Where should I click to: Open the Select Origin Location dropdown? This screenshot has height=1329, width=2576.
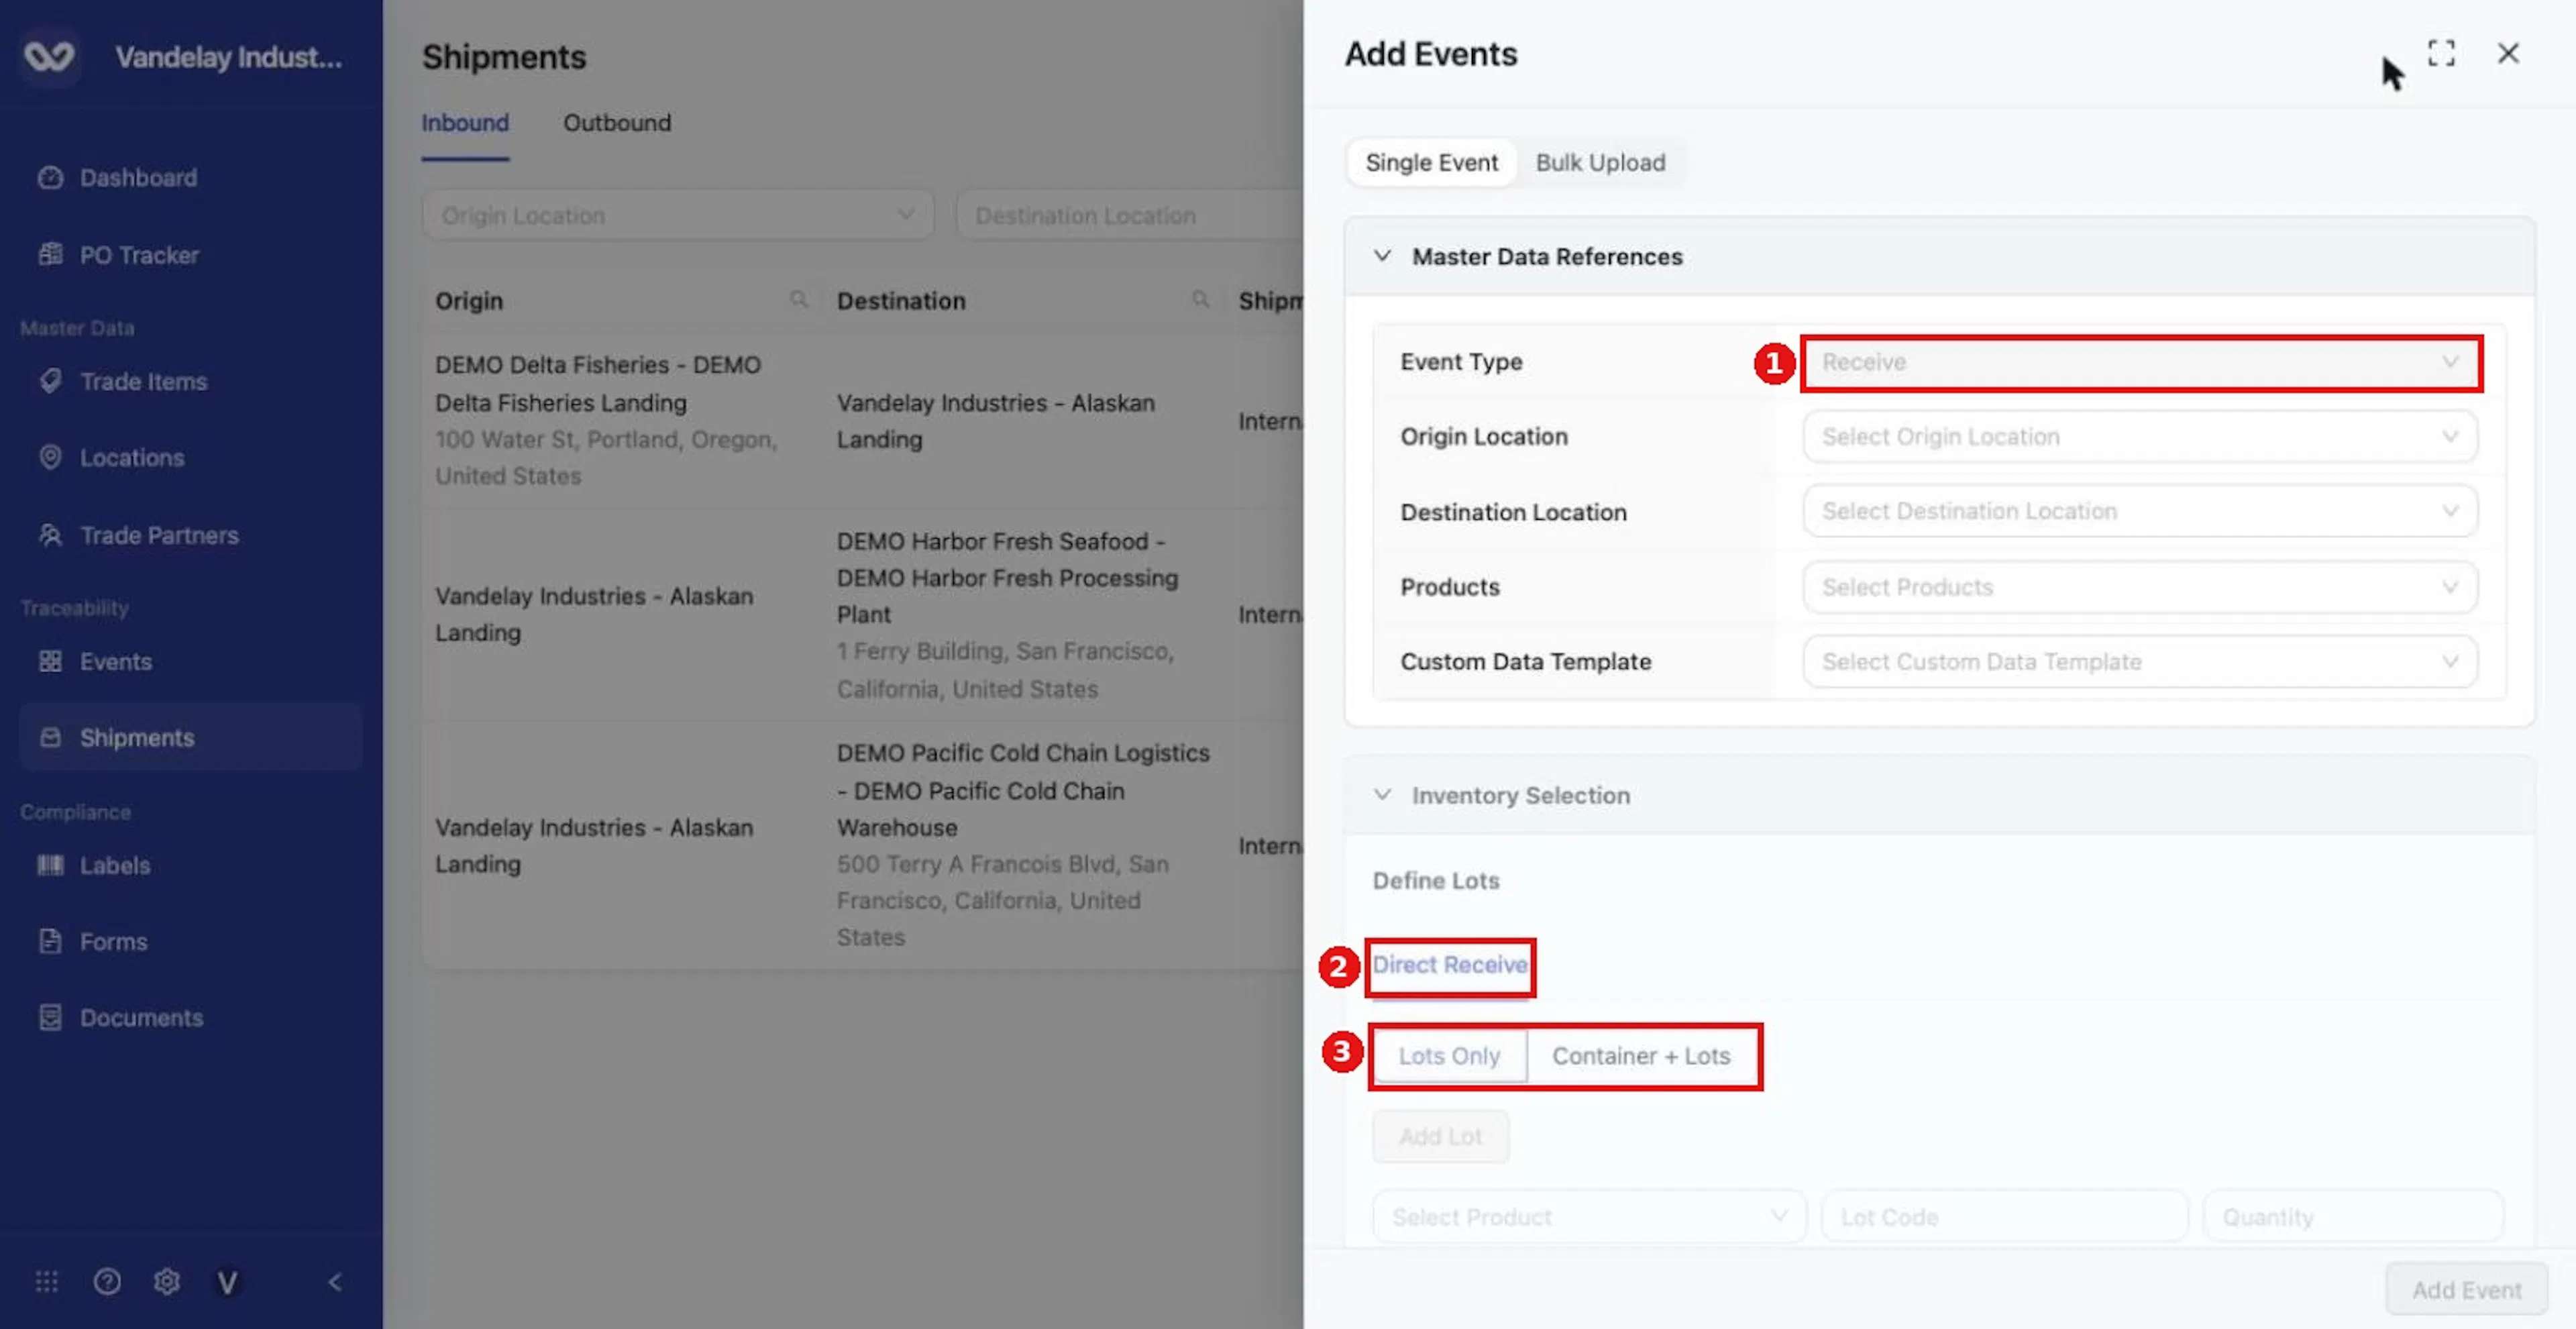tap(2140, 436)
